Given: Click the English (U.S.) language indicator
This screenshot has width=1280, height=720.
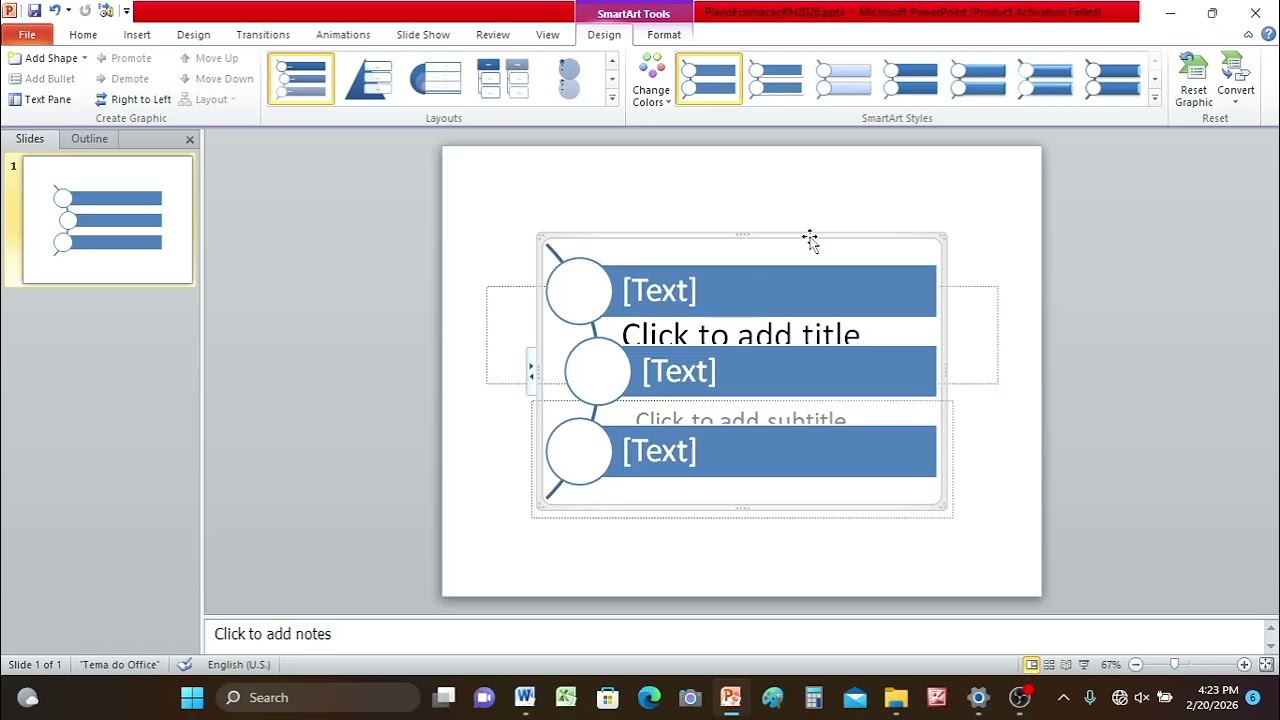Looking at the screenshot, I should pyautogui.click(x=239, y=665).
